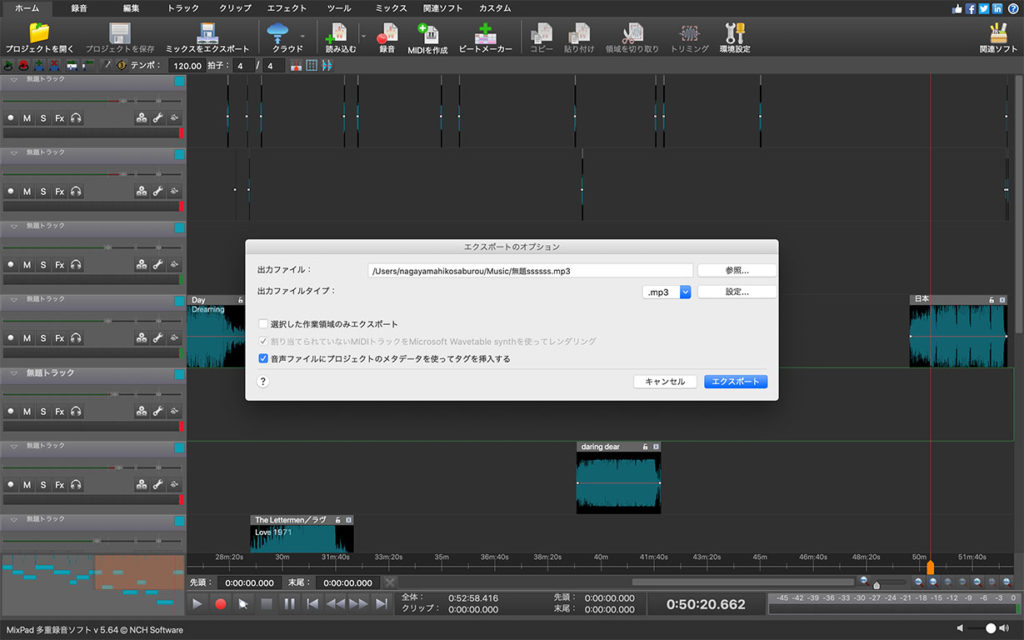Click the output file path field
The height and width of the screenshot is (640, 1024).
pyautogui.click(x=530, y=270)
